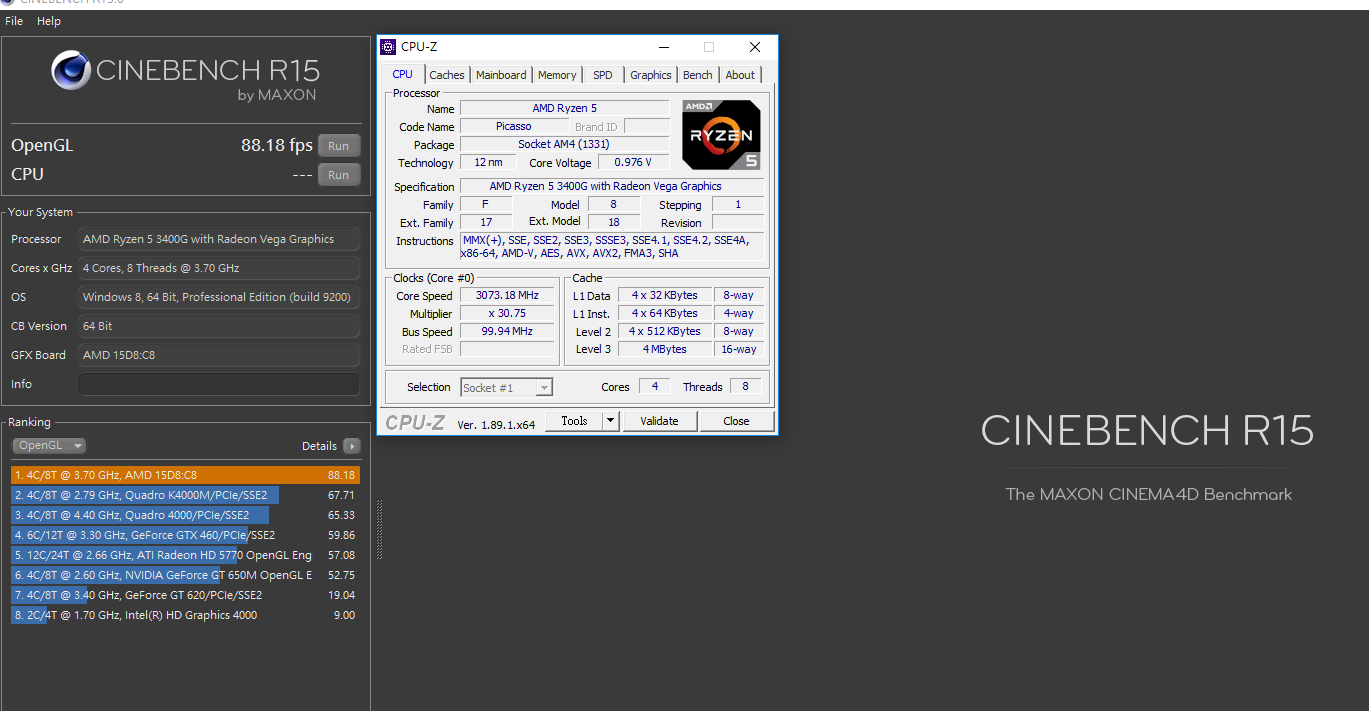Open the File menu in Cinebench
Image resolution: width=1369 pixels, height=711 pixels.
click(x=14, y=21)
